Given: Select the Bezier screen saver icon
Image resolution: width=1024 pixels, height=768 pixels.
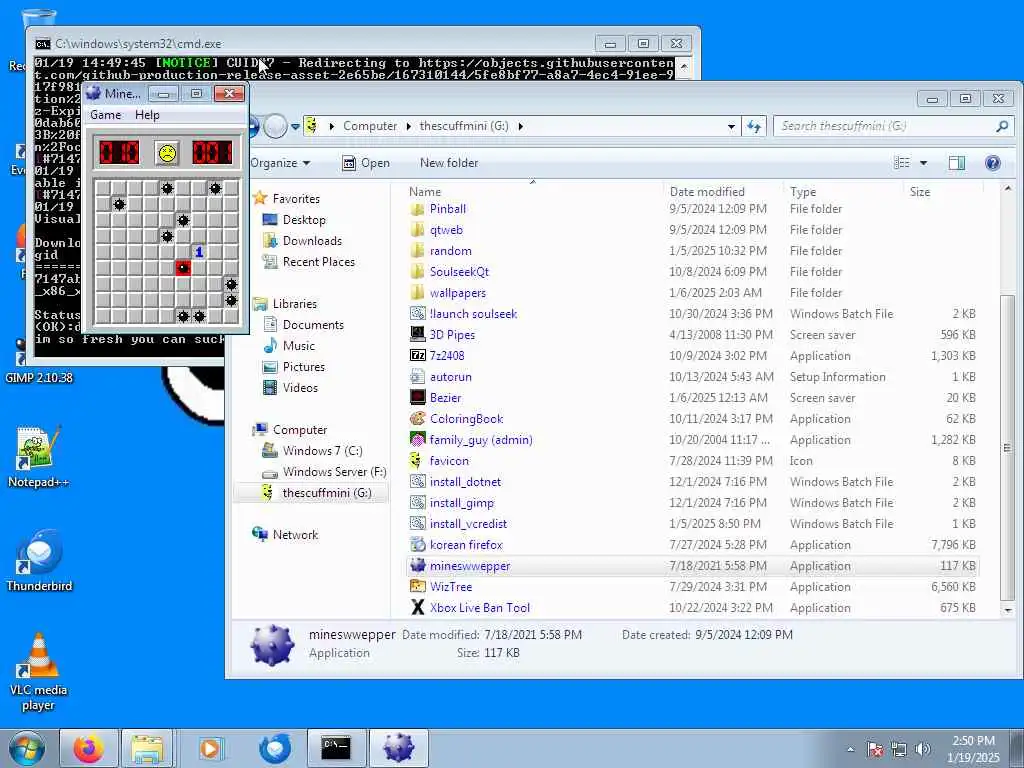Looking at the screenshot, I should pos(417,397).
